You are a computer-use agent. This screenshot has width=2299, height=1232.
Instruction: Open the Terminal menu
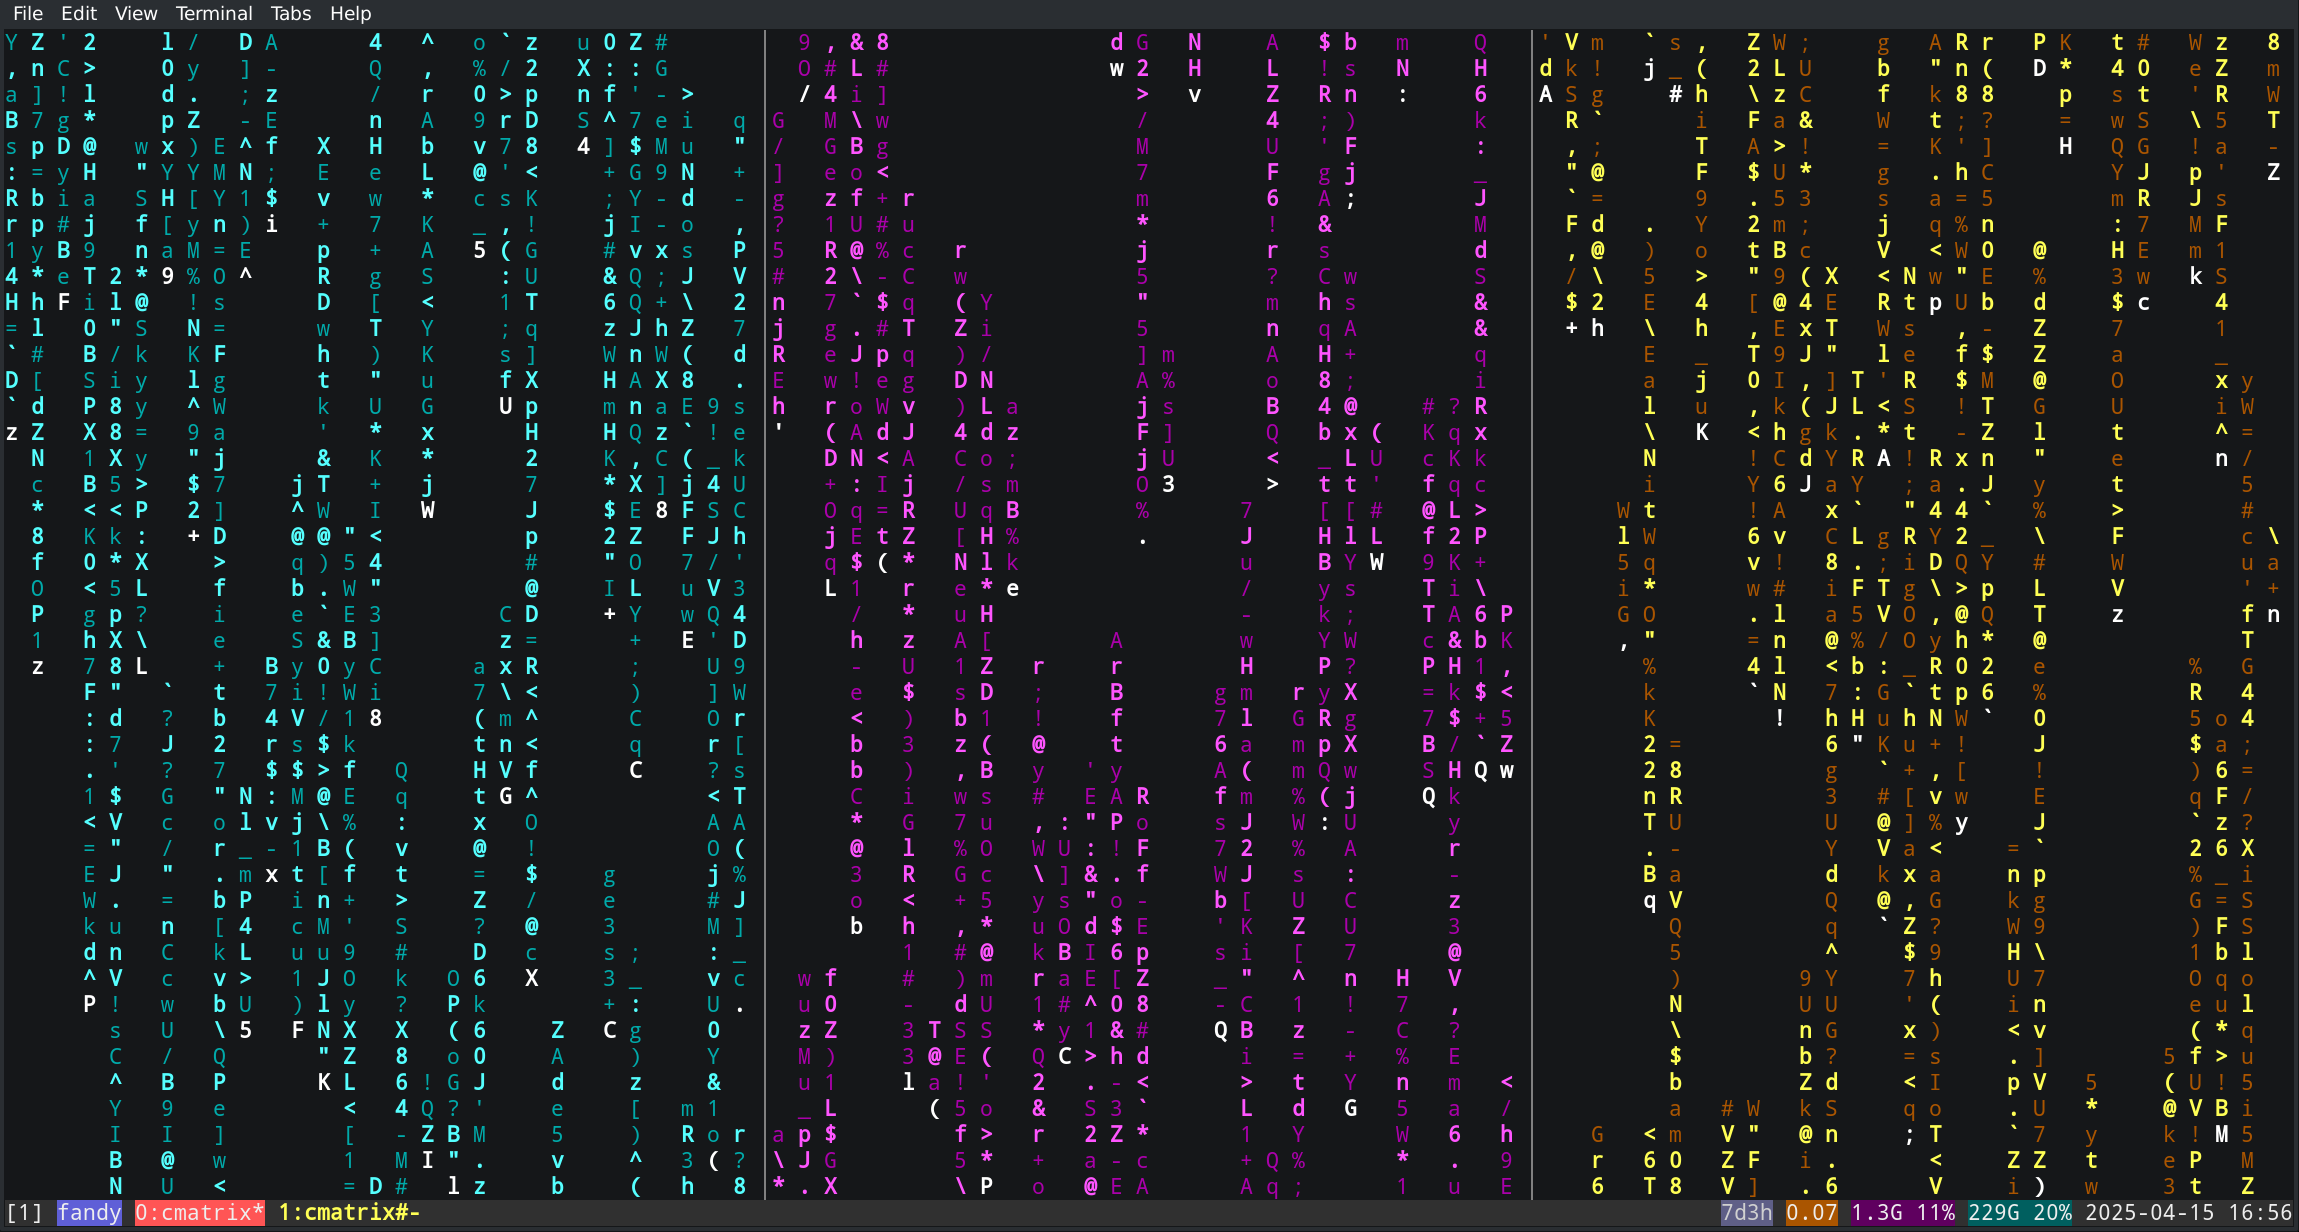[x=214, y=13]
